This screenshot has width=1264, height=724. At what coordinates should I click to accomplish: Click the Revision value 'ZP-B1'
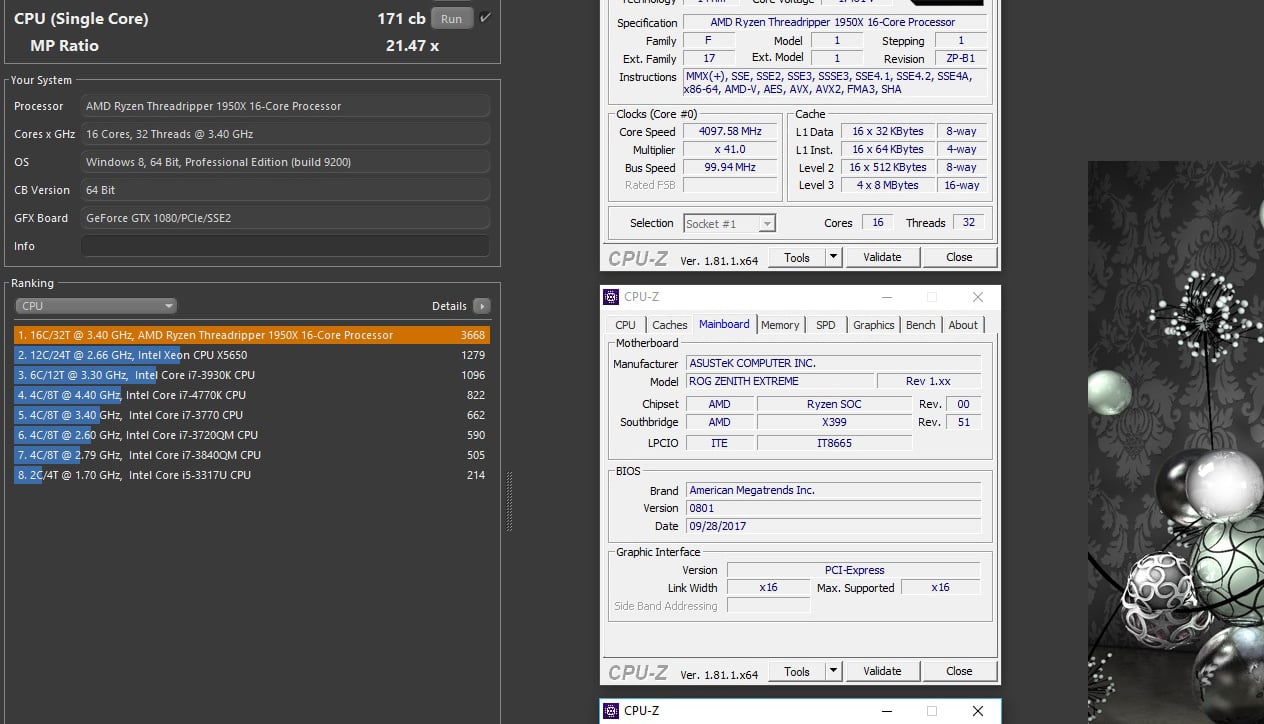click(x=960, y=59)
